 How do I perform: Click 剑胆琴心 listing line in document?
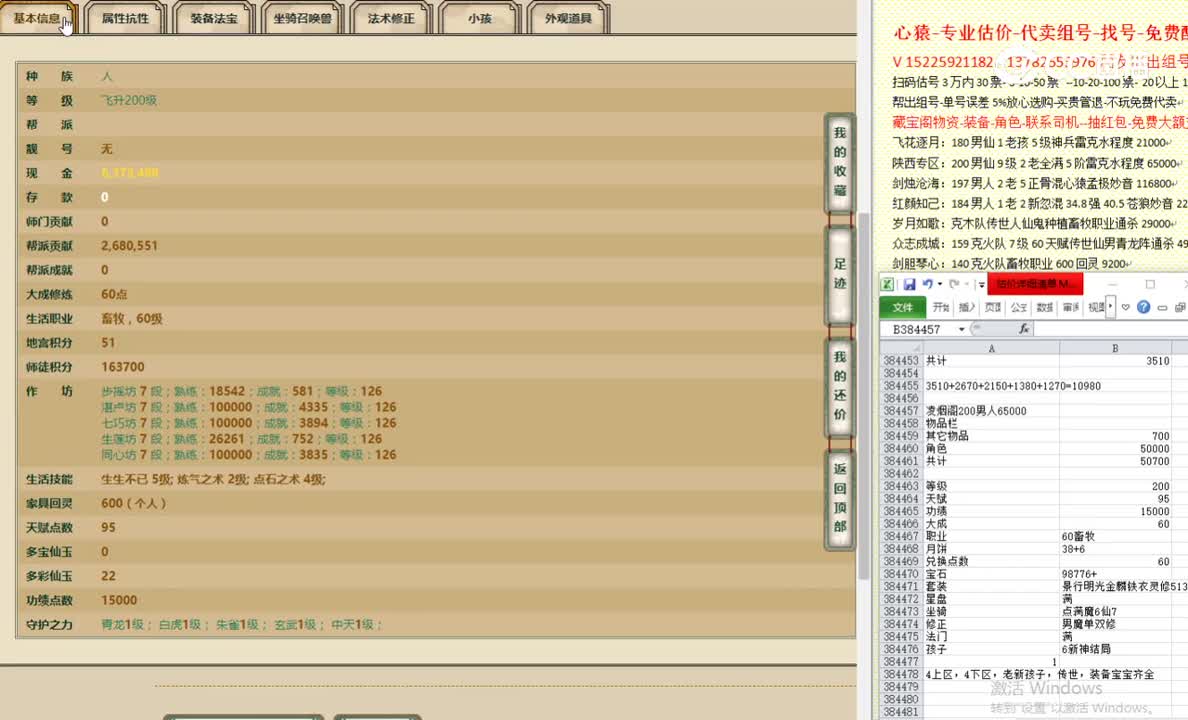(x=1011, y=264)
